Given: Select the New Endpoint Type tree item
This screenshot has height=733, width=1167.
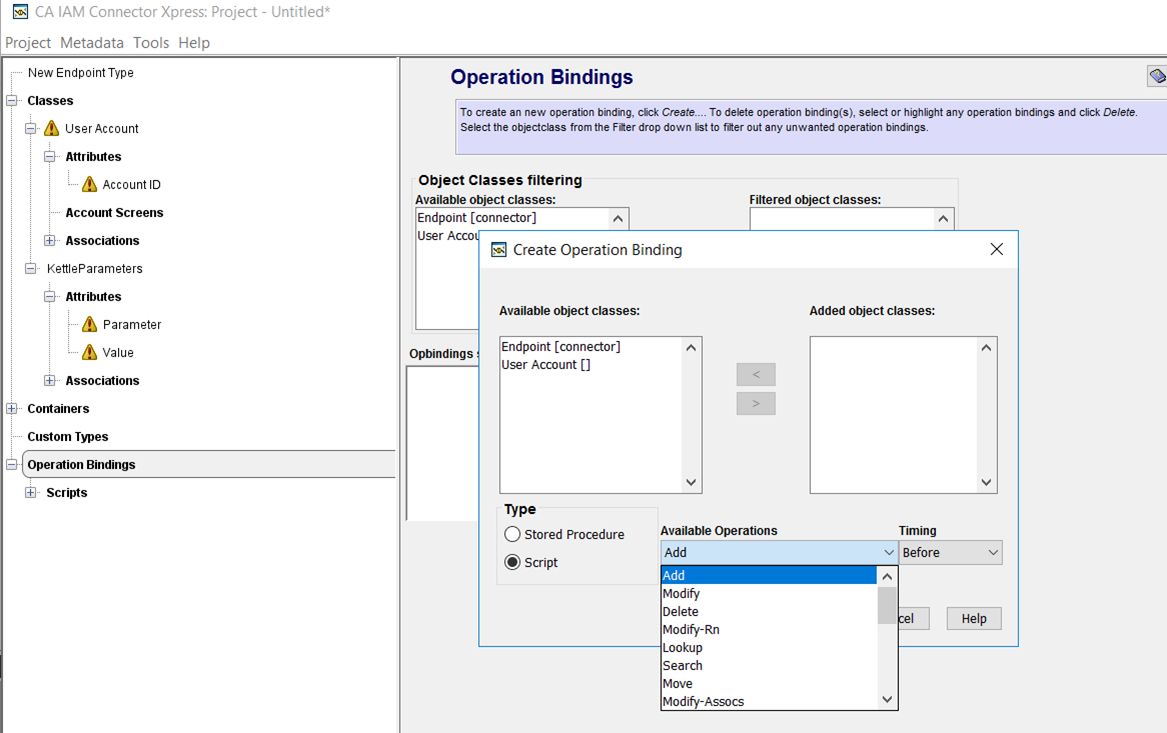Looking at the screenshot, I should click(x=80, y=72).
